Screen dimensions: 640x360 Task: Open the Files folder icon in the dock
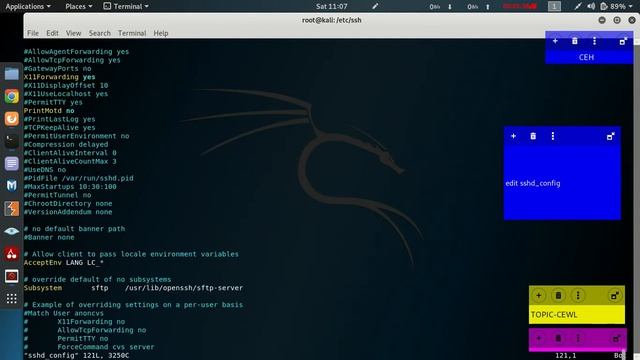click(x=11, y=74)
